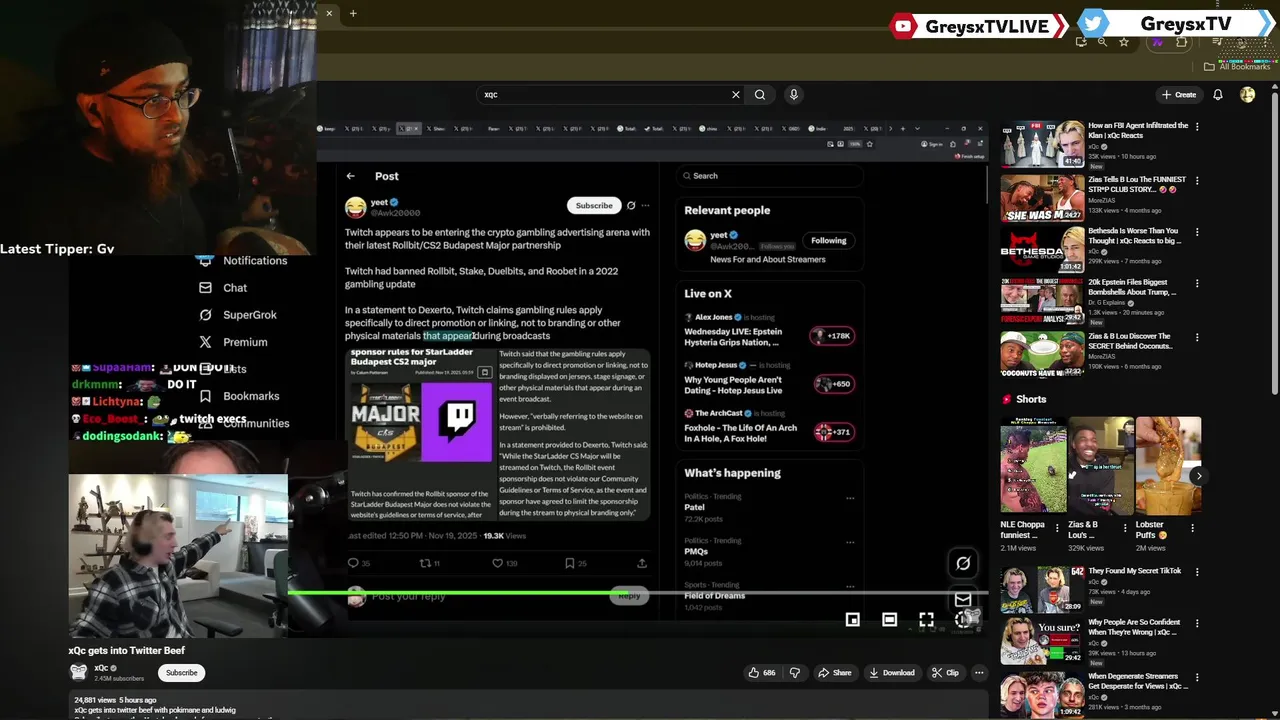Open the xQc channel avatar below video
The width and height of the screenshot is (1280, 720).
click(x=79, y=672)
